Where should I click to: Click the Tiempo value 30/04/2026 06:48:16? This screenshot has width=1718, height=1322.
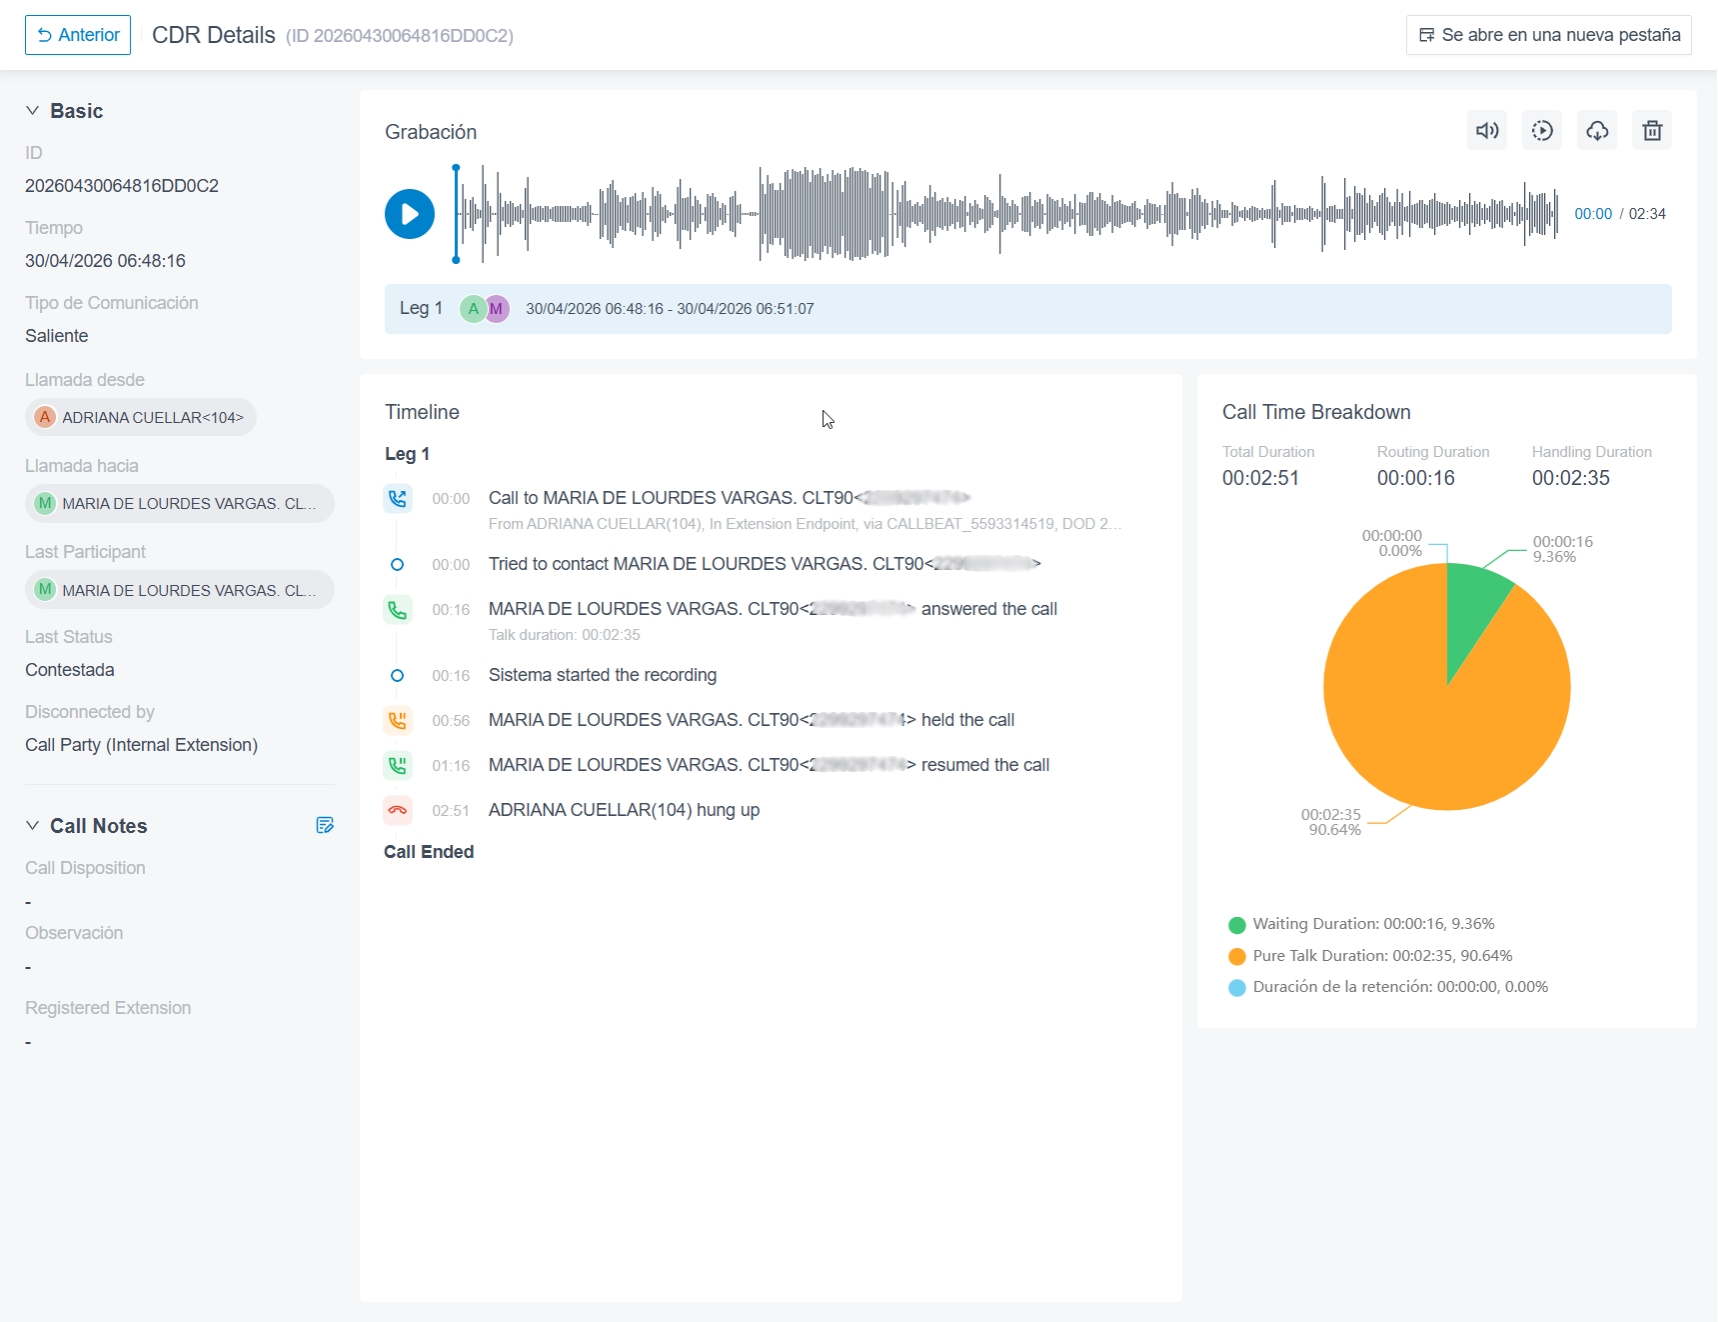pyautogui.click(x=105, y=261)
